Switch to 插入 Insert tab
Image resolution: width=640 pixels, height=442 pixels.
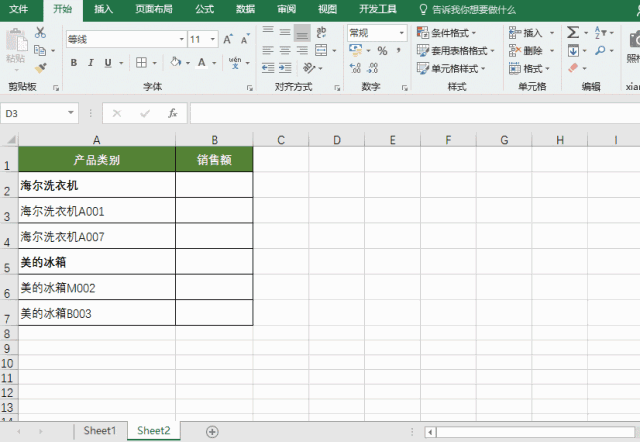[x=103, y=9]
